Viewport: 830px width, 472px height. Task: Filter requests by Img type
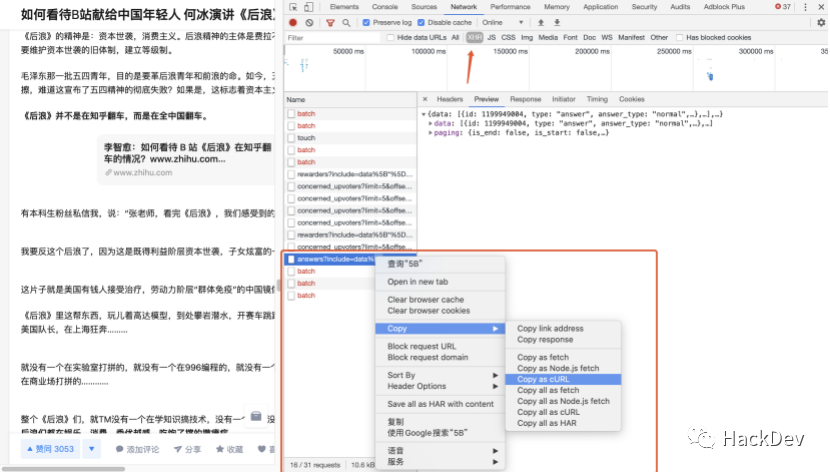(x=527, y=38)
